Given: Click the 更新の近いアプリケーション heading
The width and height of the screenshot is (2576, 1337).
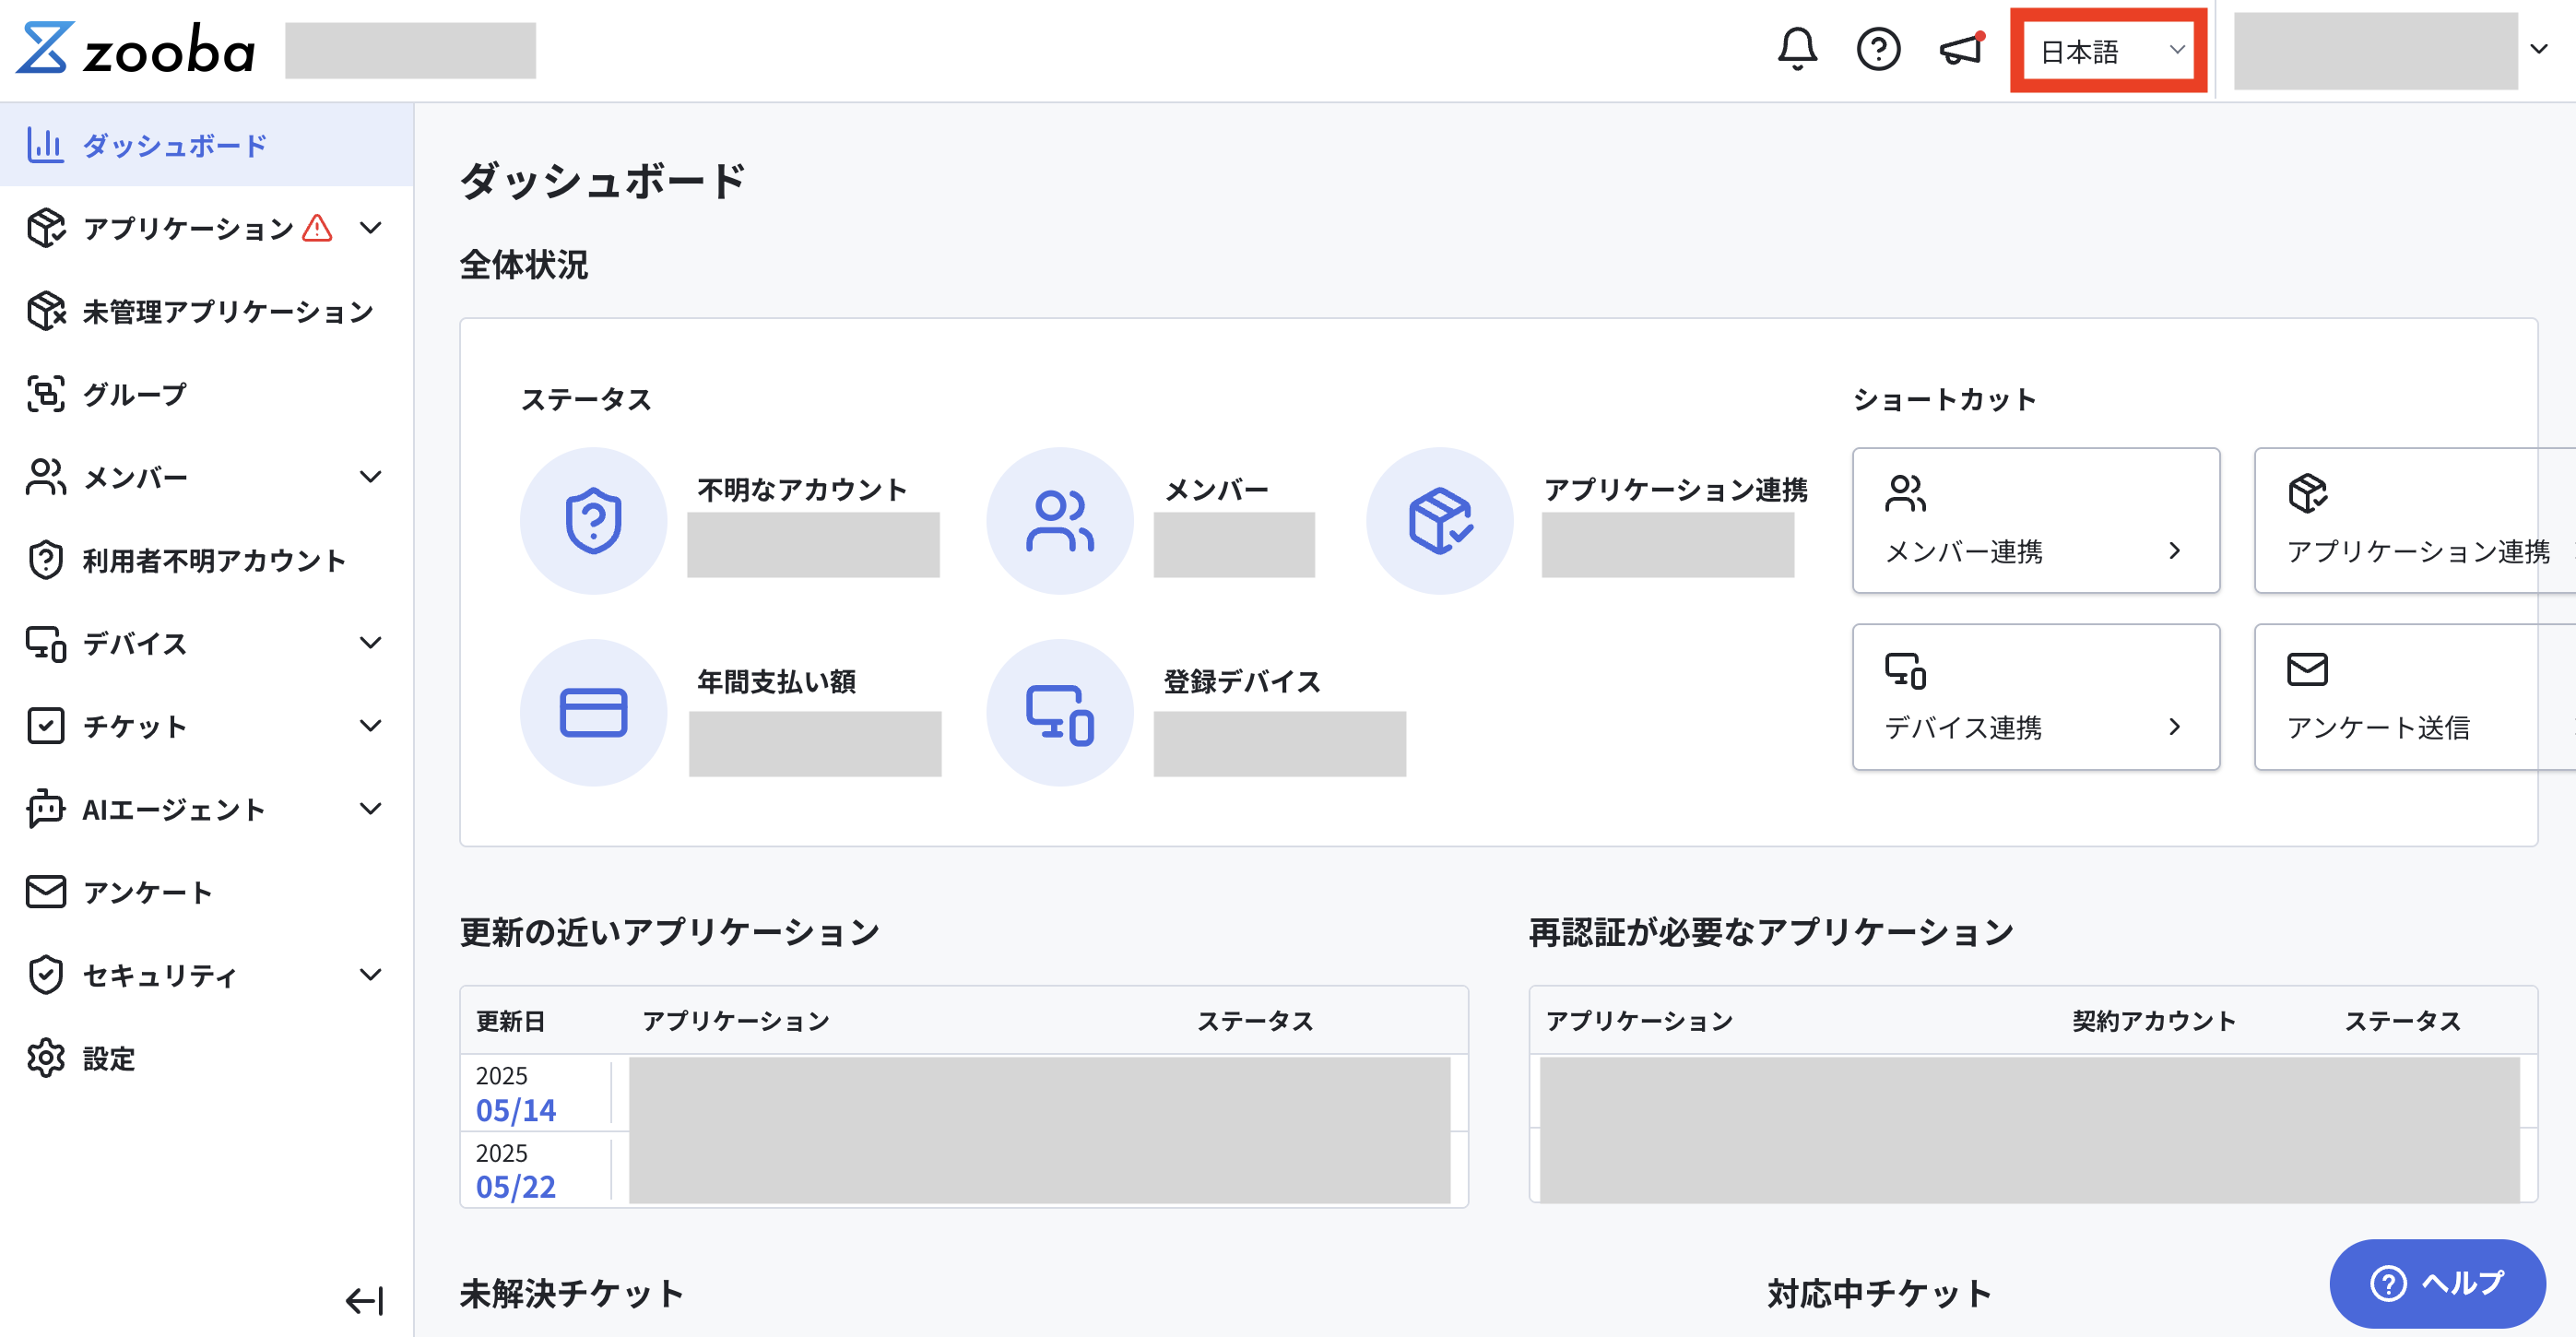Looking at the screenshot, I should [669, 932].
